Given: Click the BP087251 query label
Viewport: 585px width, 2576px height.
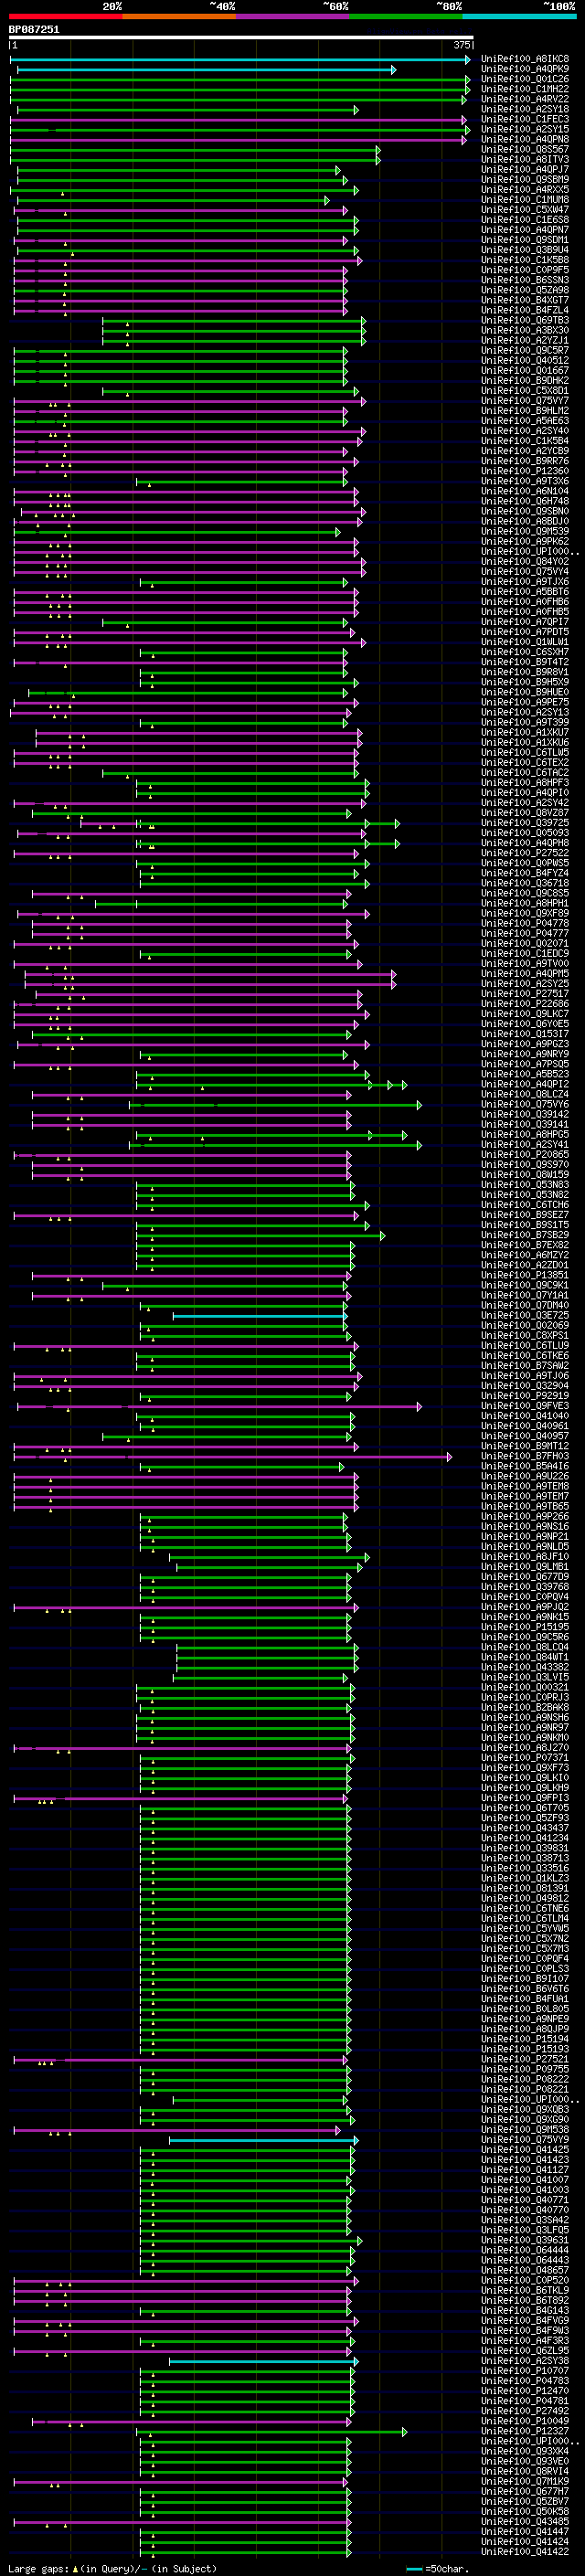Looking at the screenshot, I should [x=34, y=29].
